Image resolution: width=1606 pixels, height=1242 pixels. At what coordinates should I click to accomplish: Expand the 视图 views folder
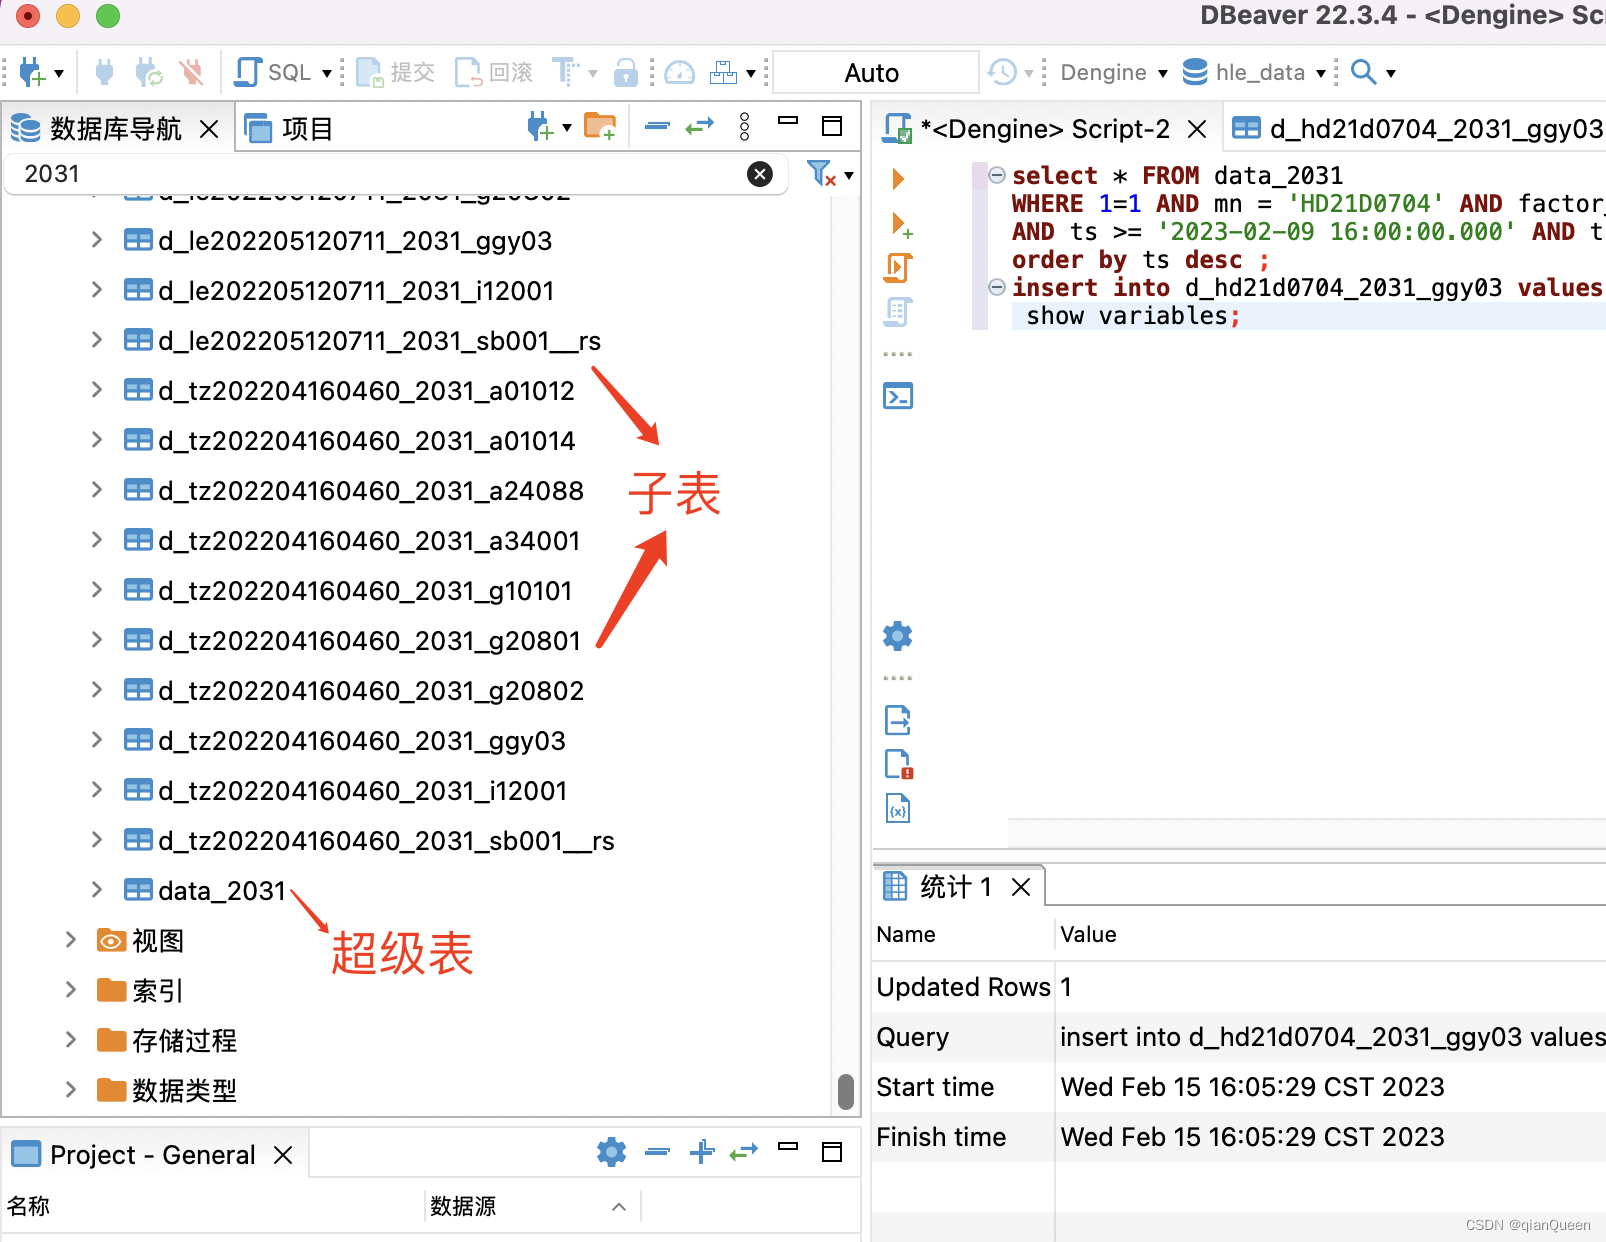(70, 940)
